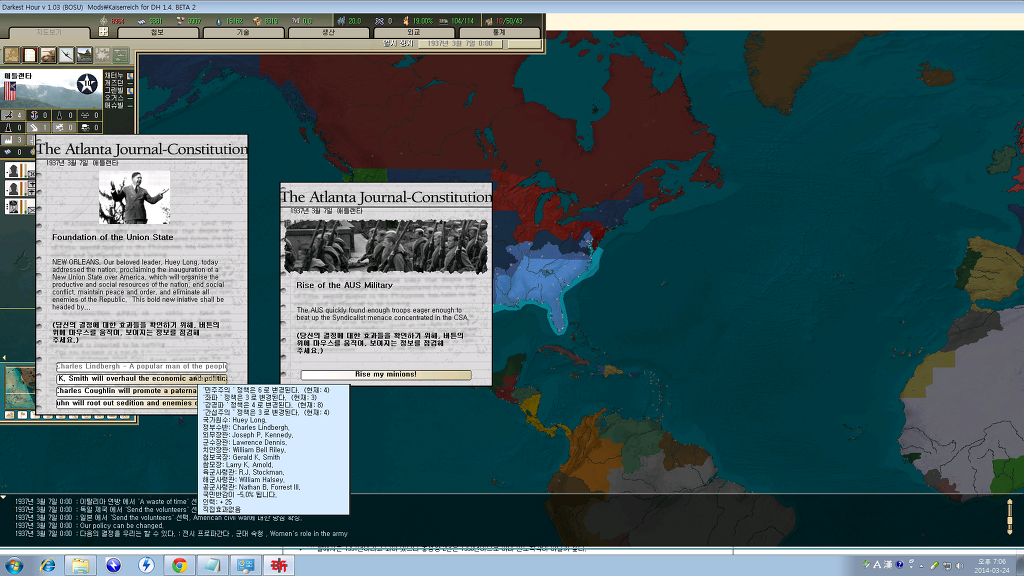Click the flag minimap filter button
This screenshot has width=1024, height=576.
22,415
